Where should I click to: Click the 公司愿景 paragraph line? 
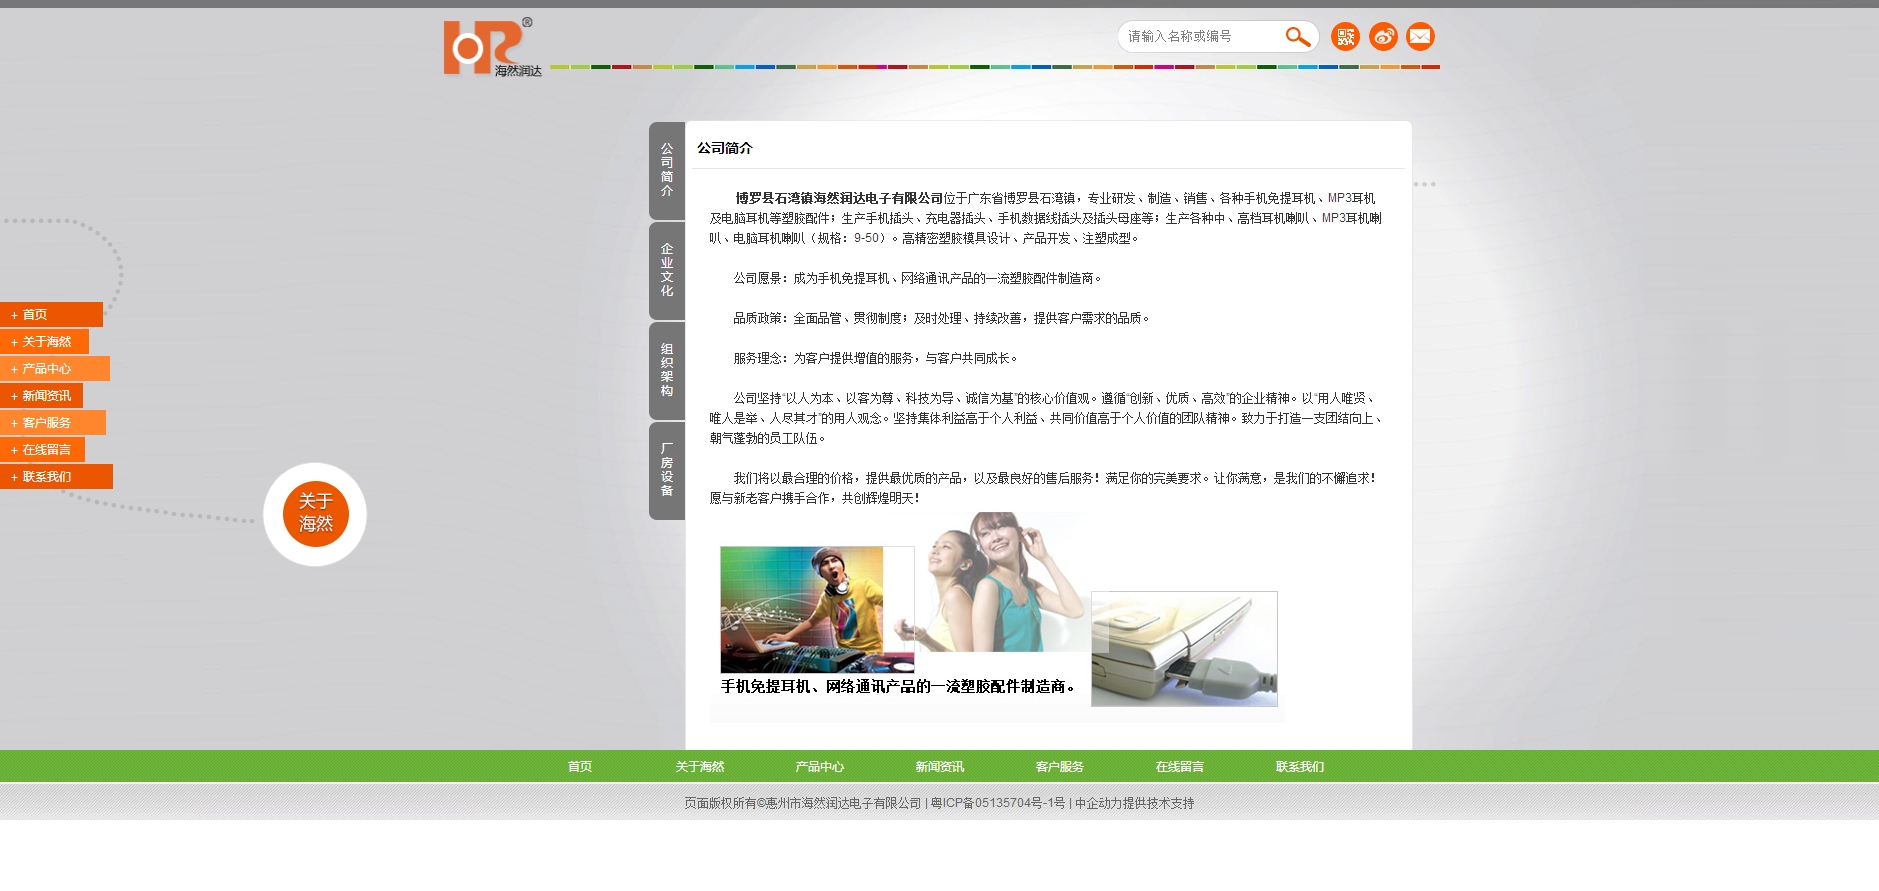(x=918, y=278)
